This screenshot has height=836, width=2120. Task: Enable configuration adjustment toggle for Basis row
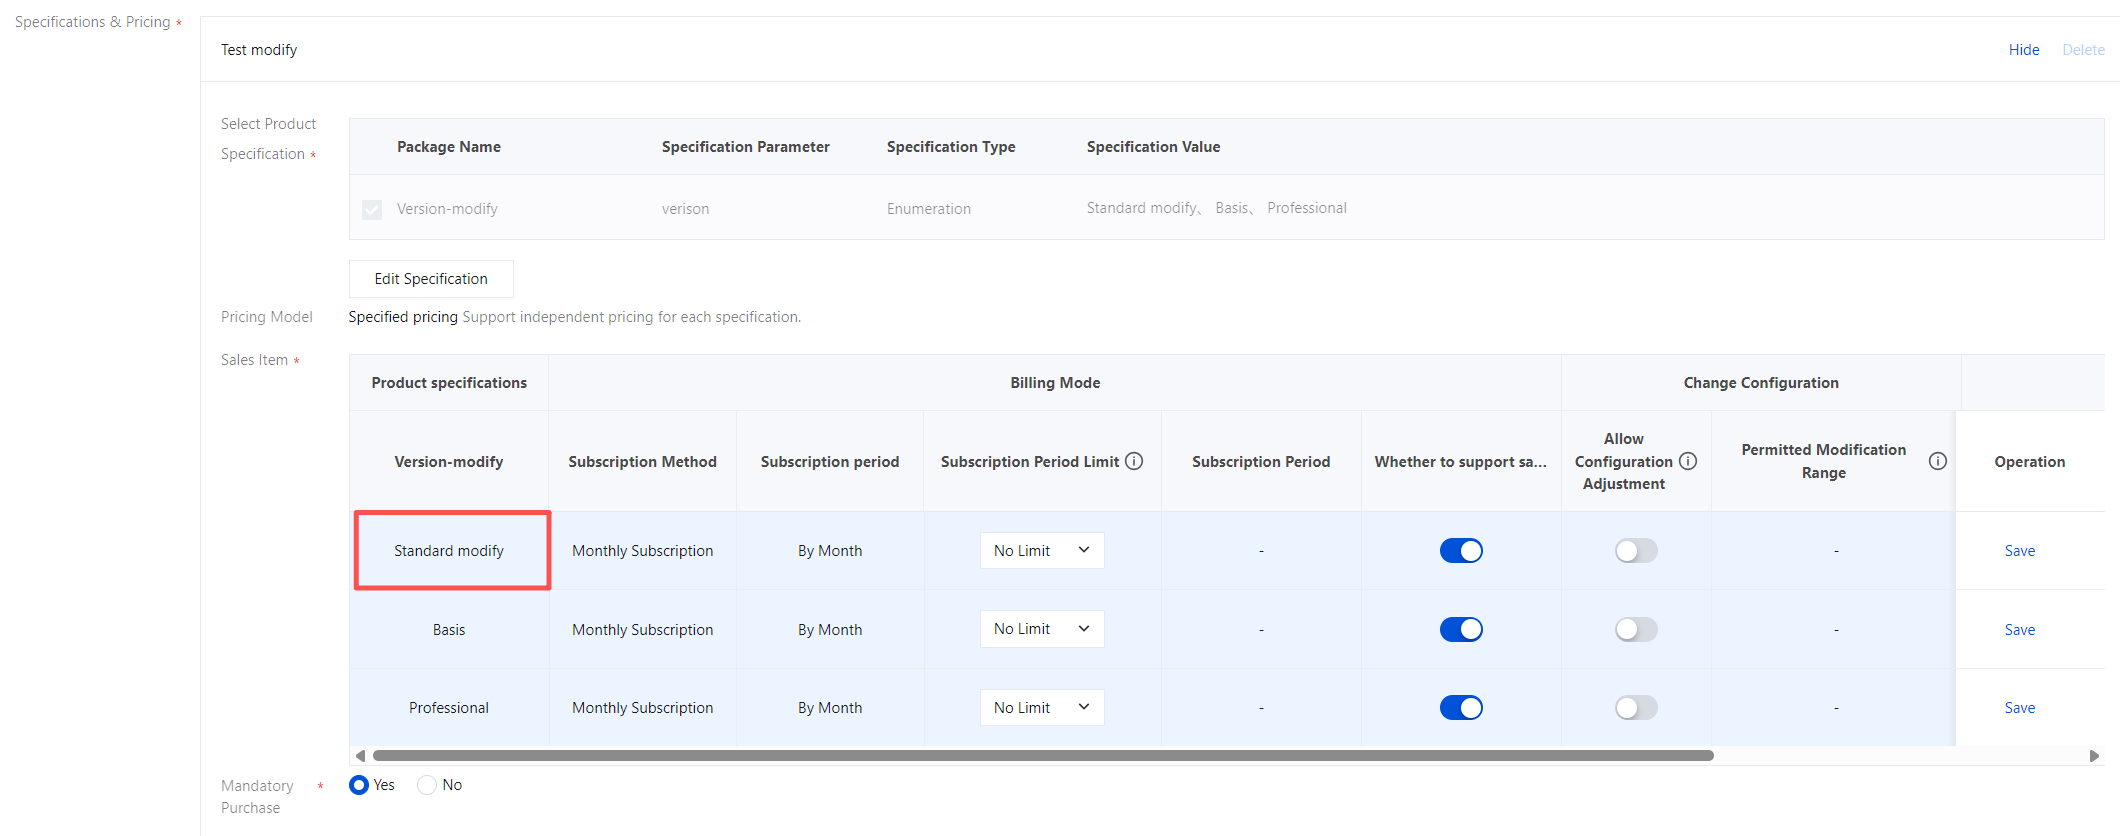coord(1636,629)
